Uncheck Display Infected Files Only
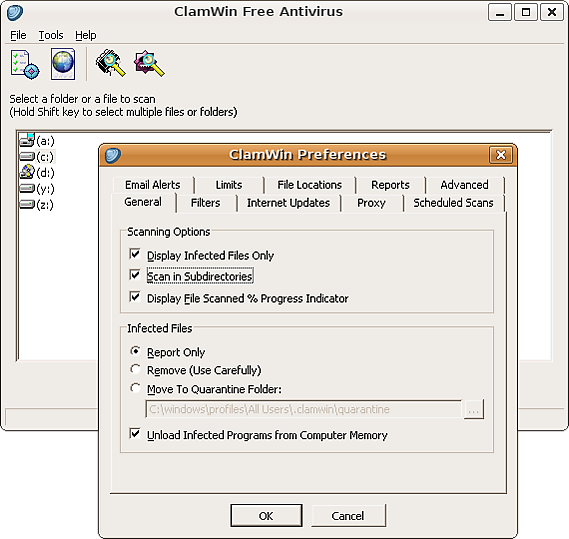Image resolution: width=569 pixels, height=539 pixels. tap(135, 254)
